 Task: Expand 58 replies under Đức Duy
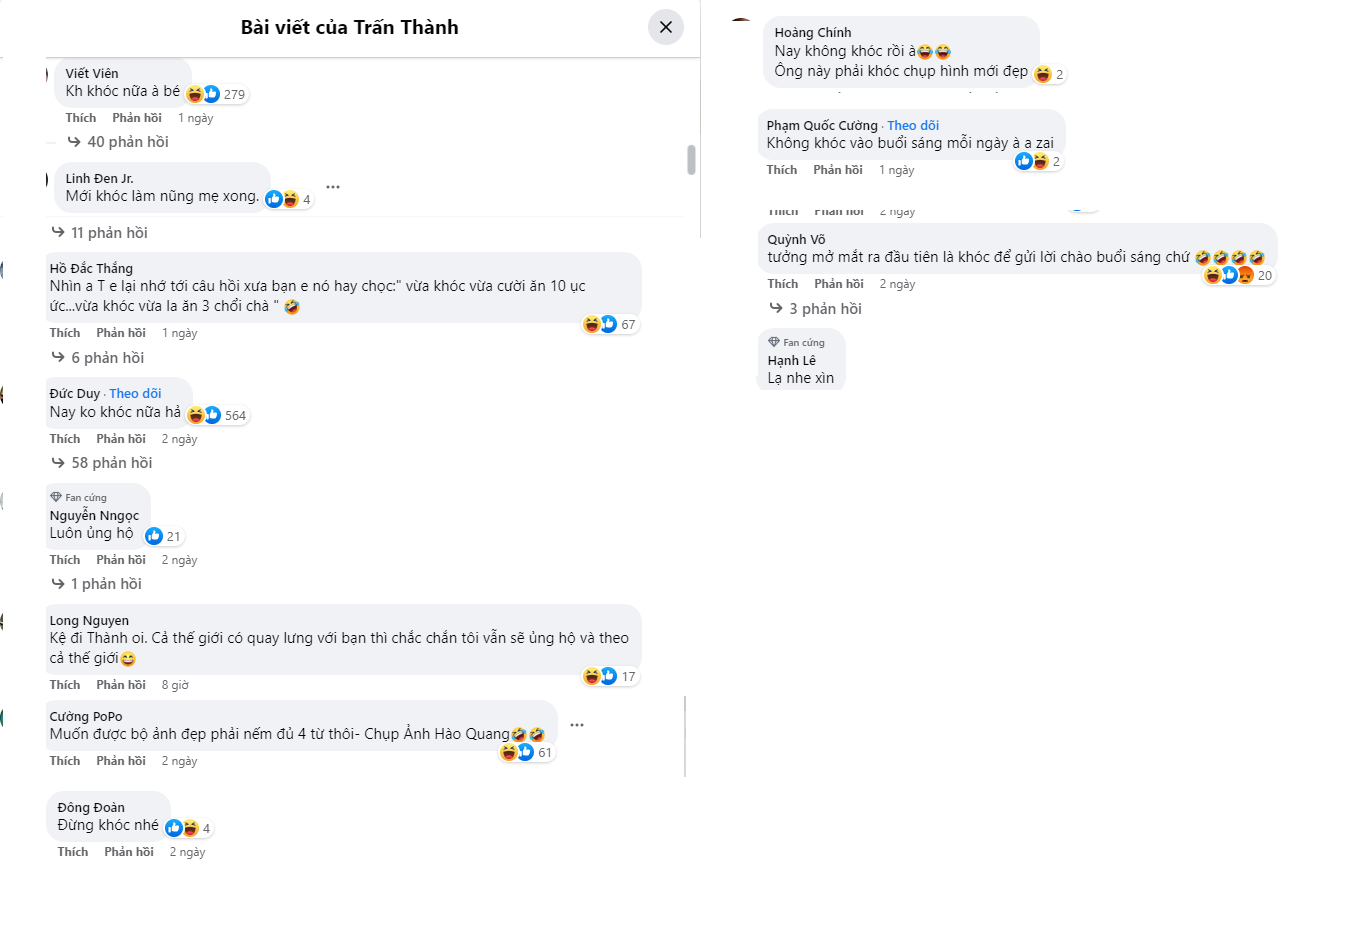[x=111, y=463]
